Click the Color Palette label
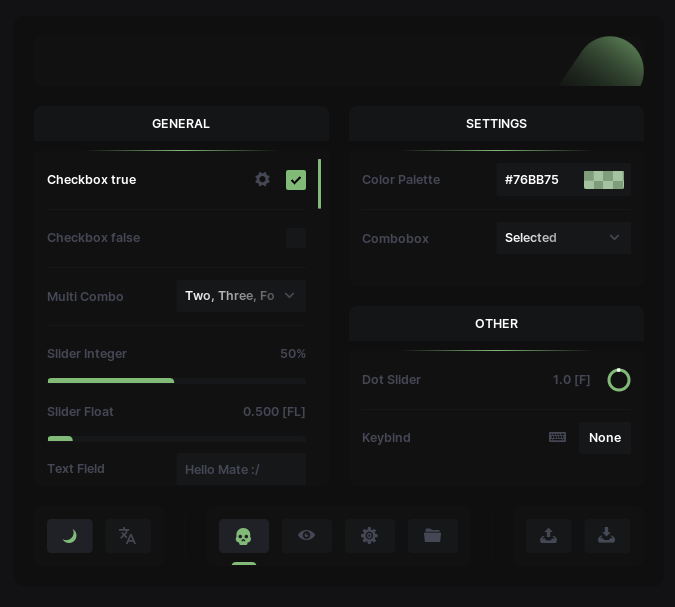Image resolution: width=675 pixels, height=607 pixels. pos(401,180)
